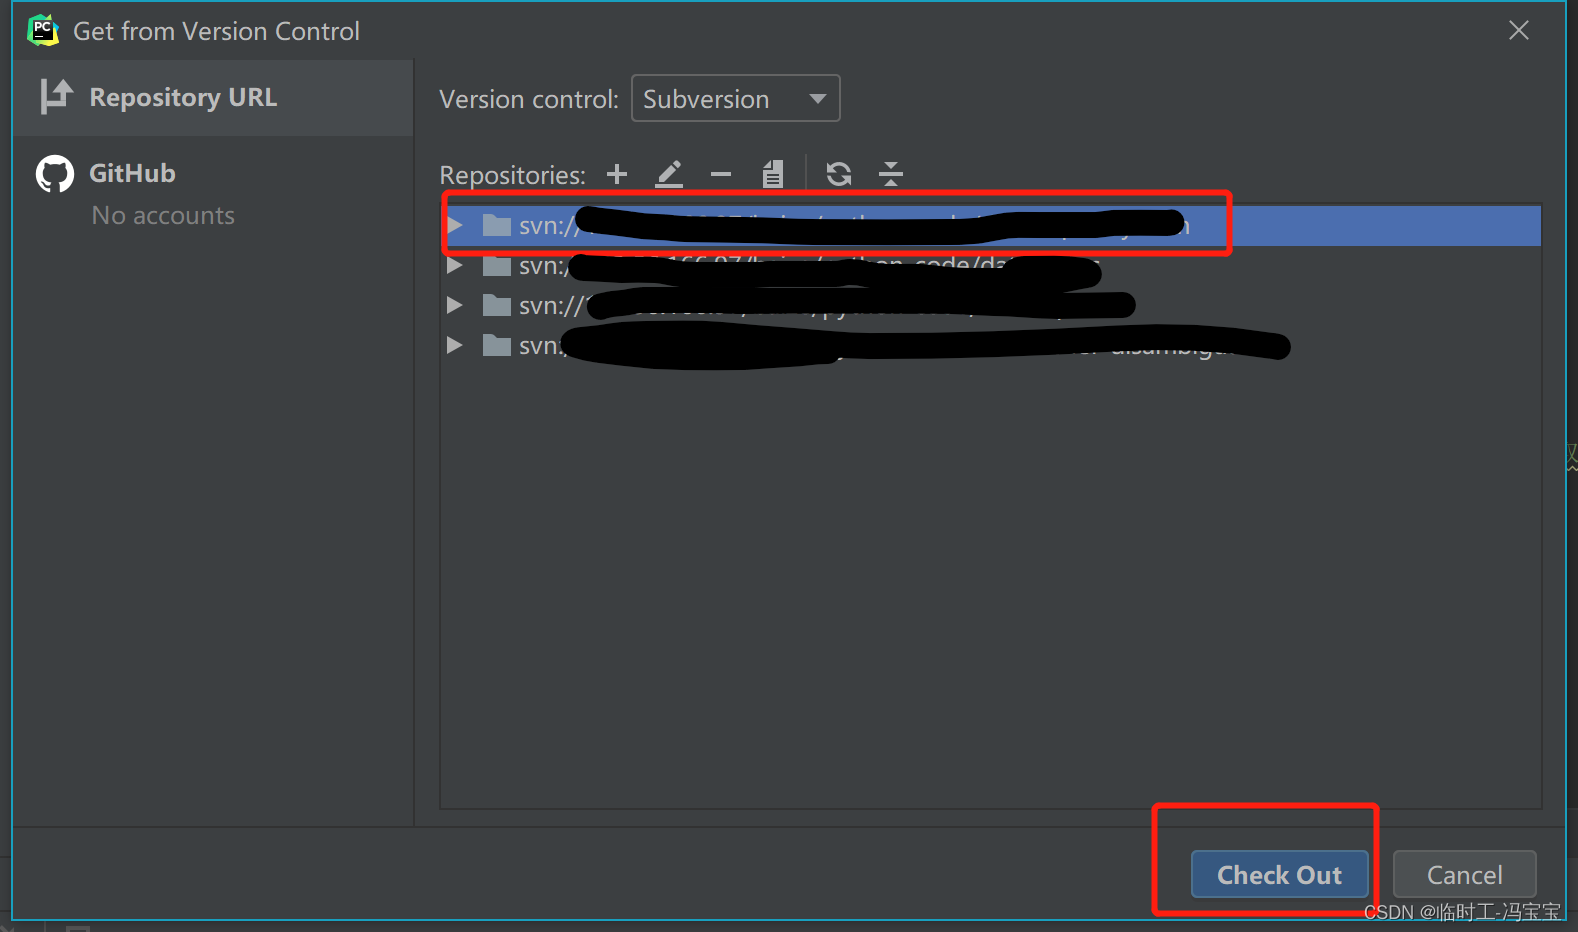This screenshot has height=932, width=1578.
Task: Remove the selected repository with minus icon
Action: (x=721, y=174)
